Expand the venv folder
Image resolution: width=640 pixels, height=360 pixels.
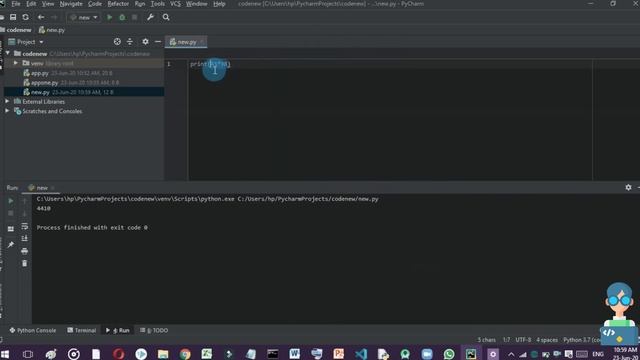(x=16, y=63)
